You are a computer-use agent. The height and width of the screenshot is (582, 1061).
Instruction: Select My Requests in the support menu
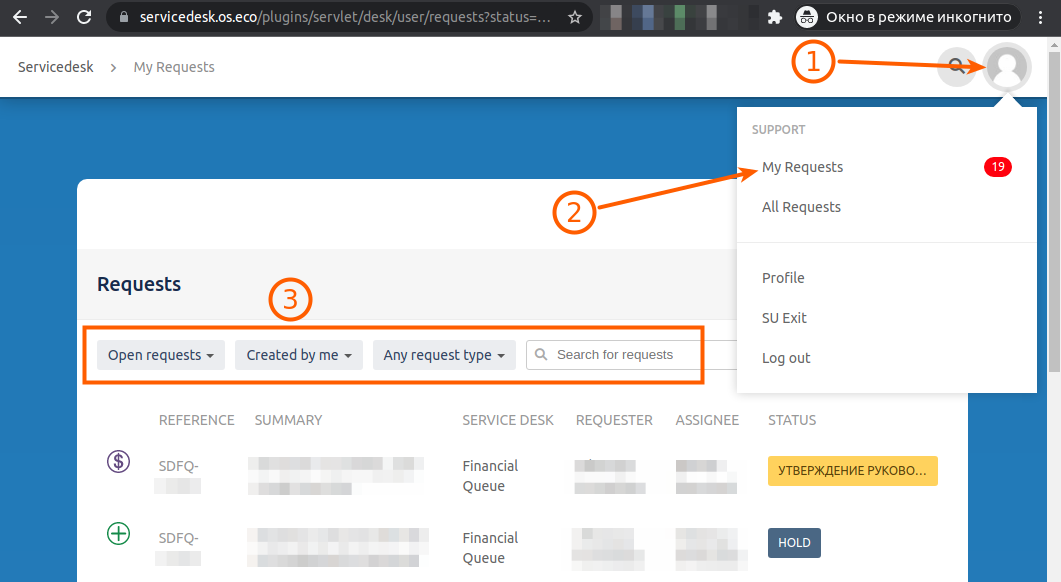coord(802,167)
